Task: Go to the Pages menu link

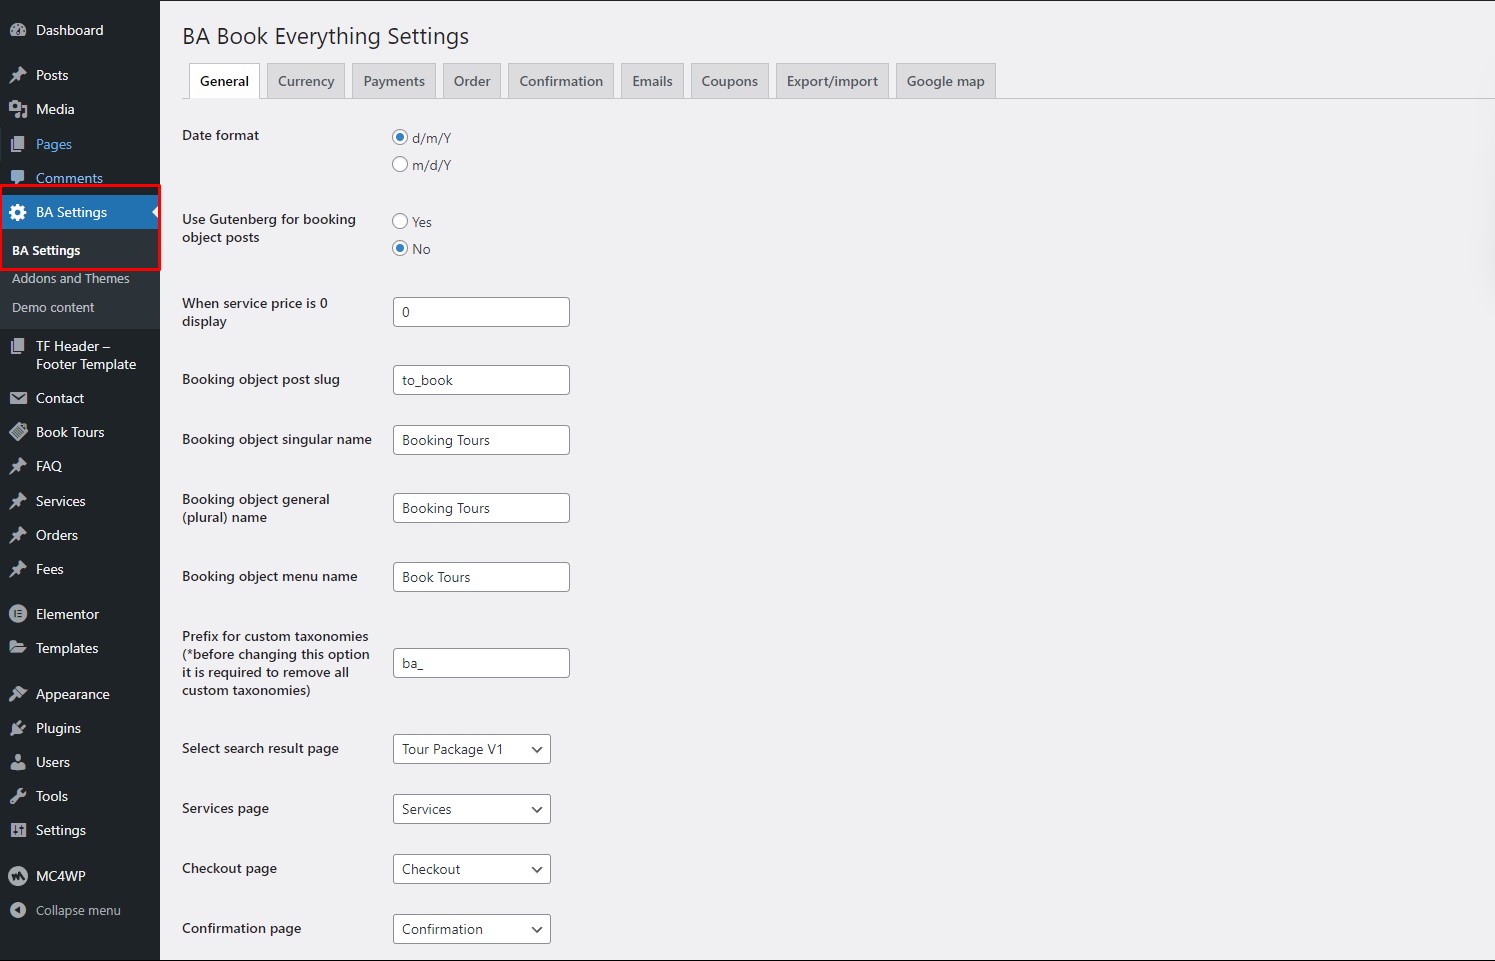Action: [54, 144]
